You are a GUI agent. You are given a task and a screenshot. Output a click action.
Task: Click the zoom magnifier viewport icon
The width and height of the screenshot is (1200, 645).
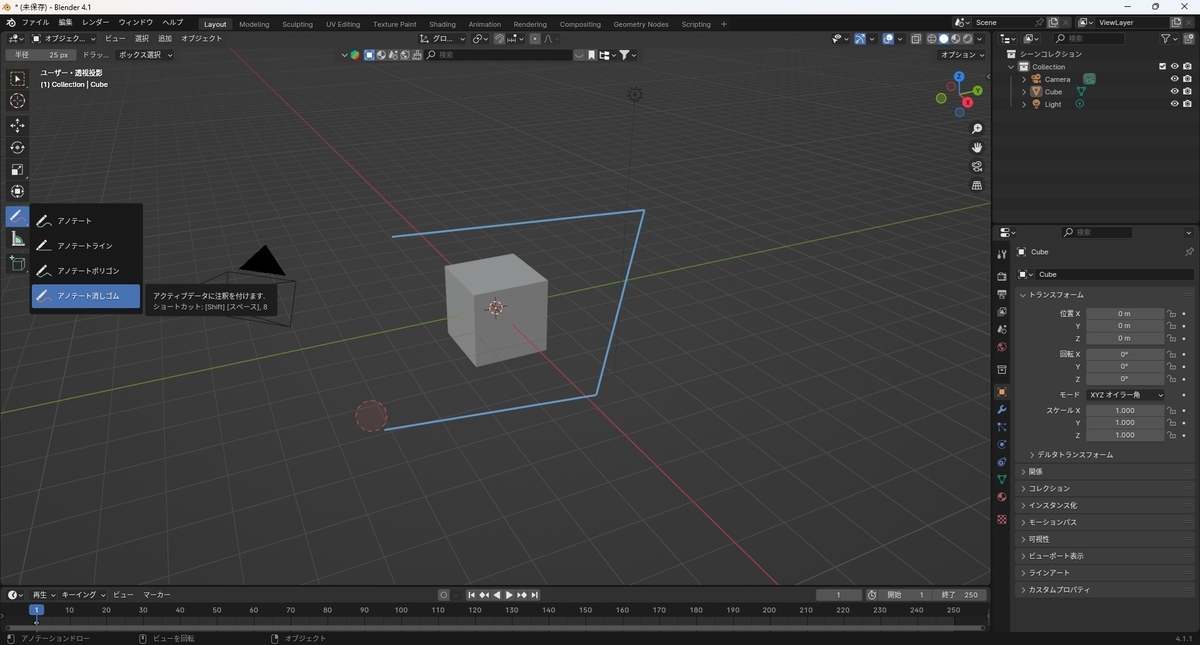[x=977, y=129]
